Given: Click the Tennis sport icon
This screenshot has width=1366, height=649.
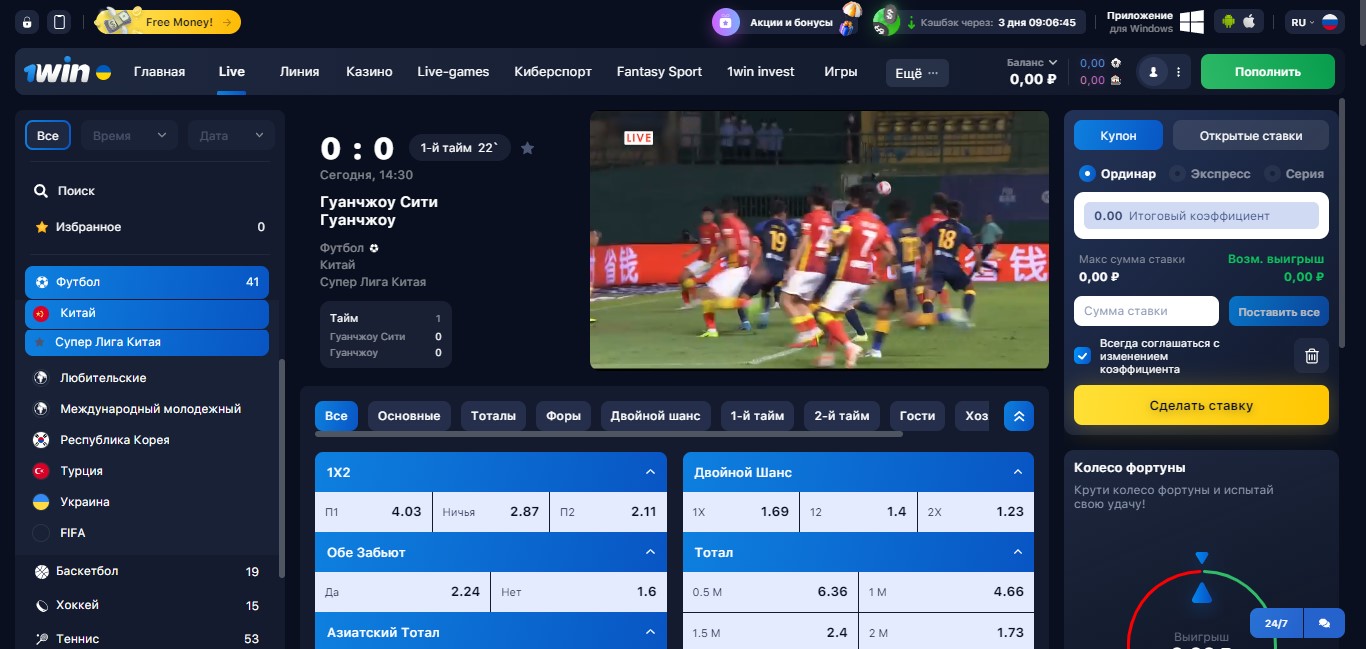Looking at the screenshot, I should point(41,639).
